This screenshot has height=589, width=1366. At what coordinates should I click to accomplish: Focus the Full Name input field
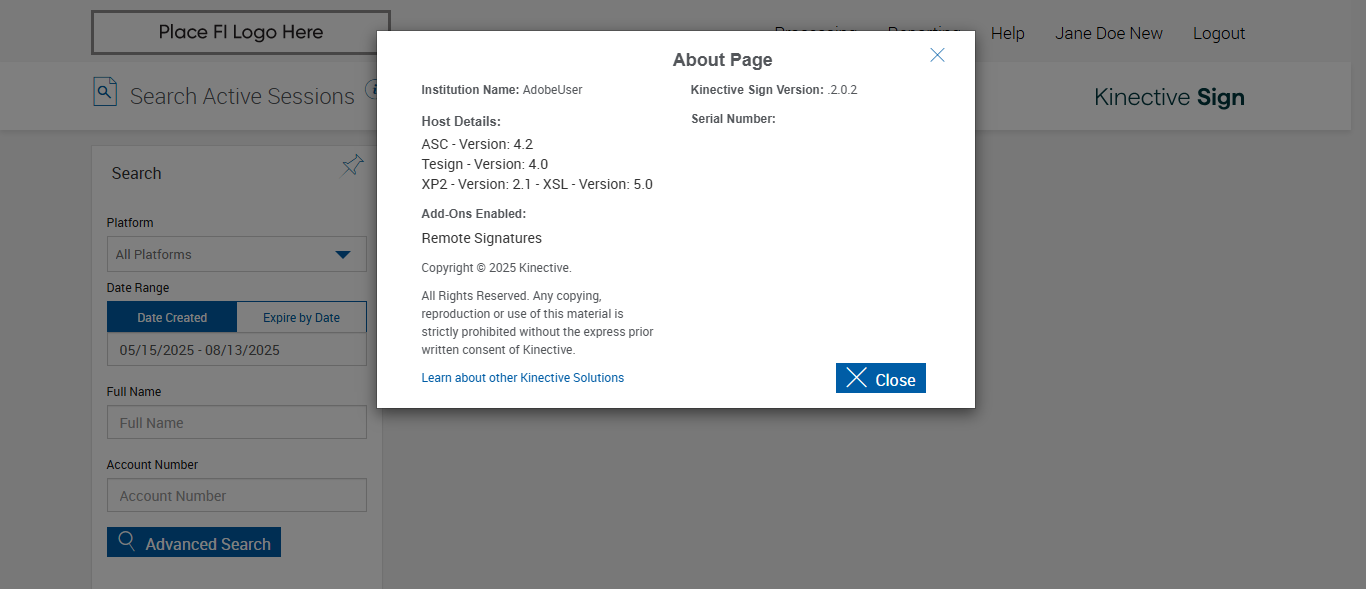[237, 422]
